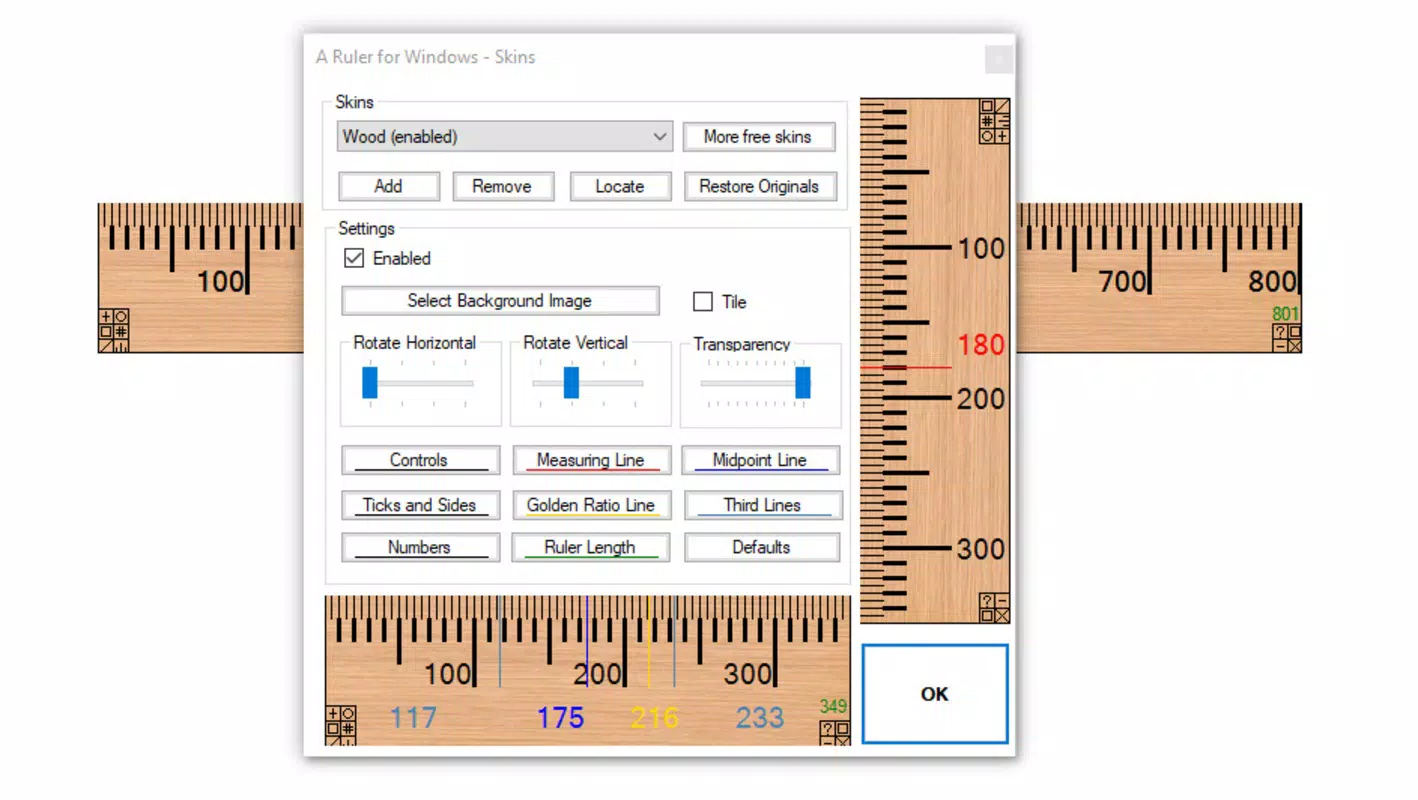Click the plus icon atop the vertical ruler
The width and height of the screenshot is (1418, 800).
point(1002,136)
